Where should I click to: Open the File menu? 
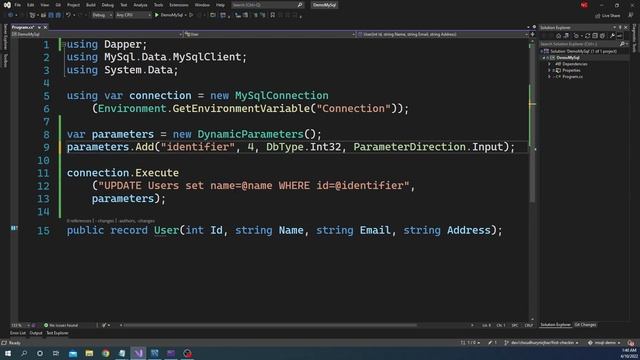[x=18, y=5]
